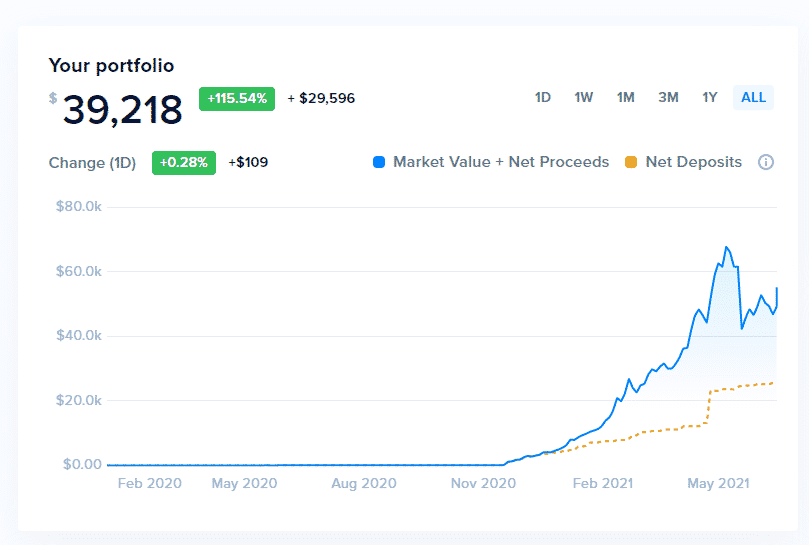Click the info icon beside Net Deposits
809x545 pixels.
(766, 162)
